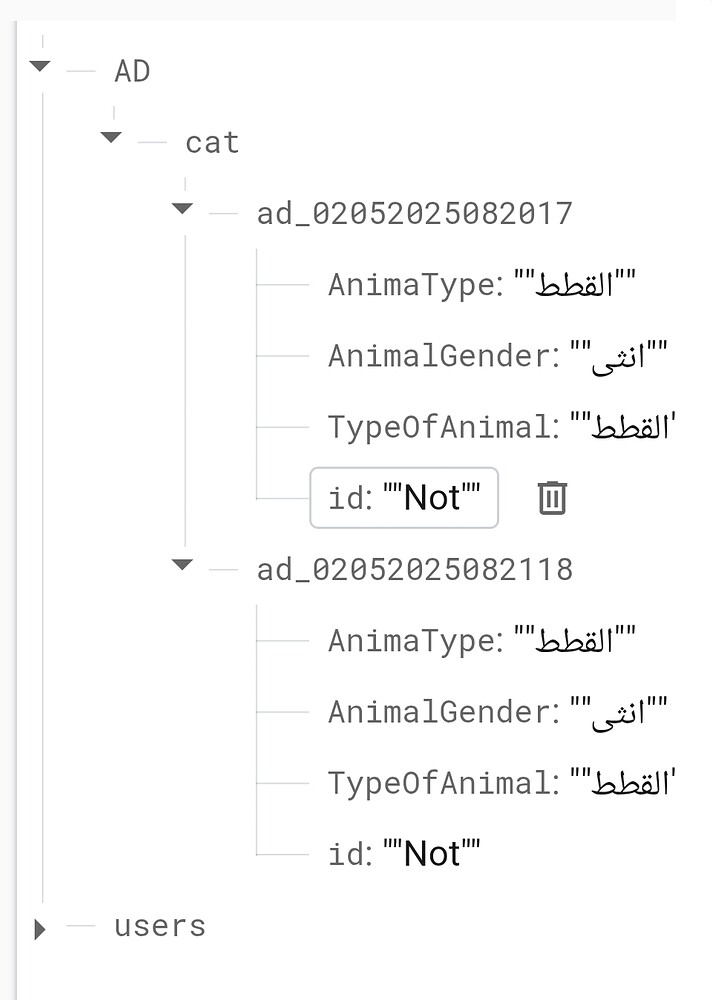Select the users node label
712x1000 pixels.
(x=160, y=926)
